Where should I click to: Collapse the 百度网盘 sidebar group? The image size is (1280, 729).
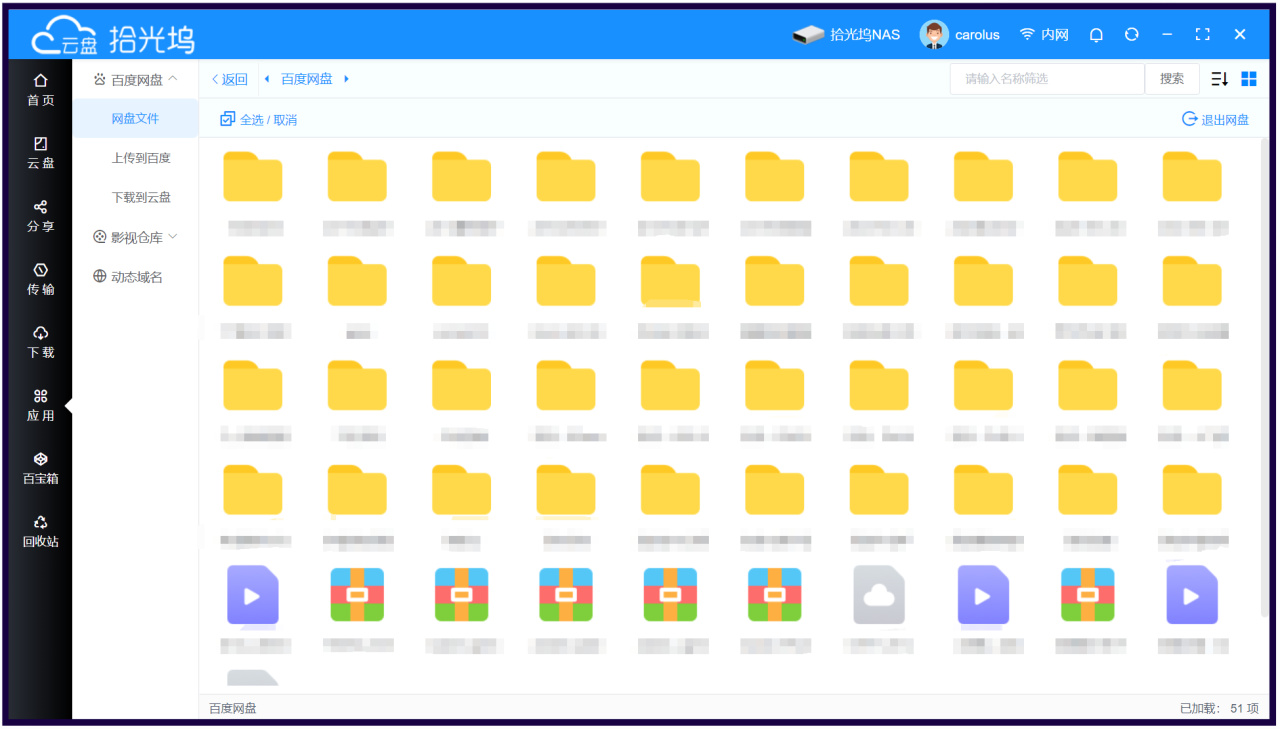point(135,79)
